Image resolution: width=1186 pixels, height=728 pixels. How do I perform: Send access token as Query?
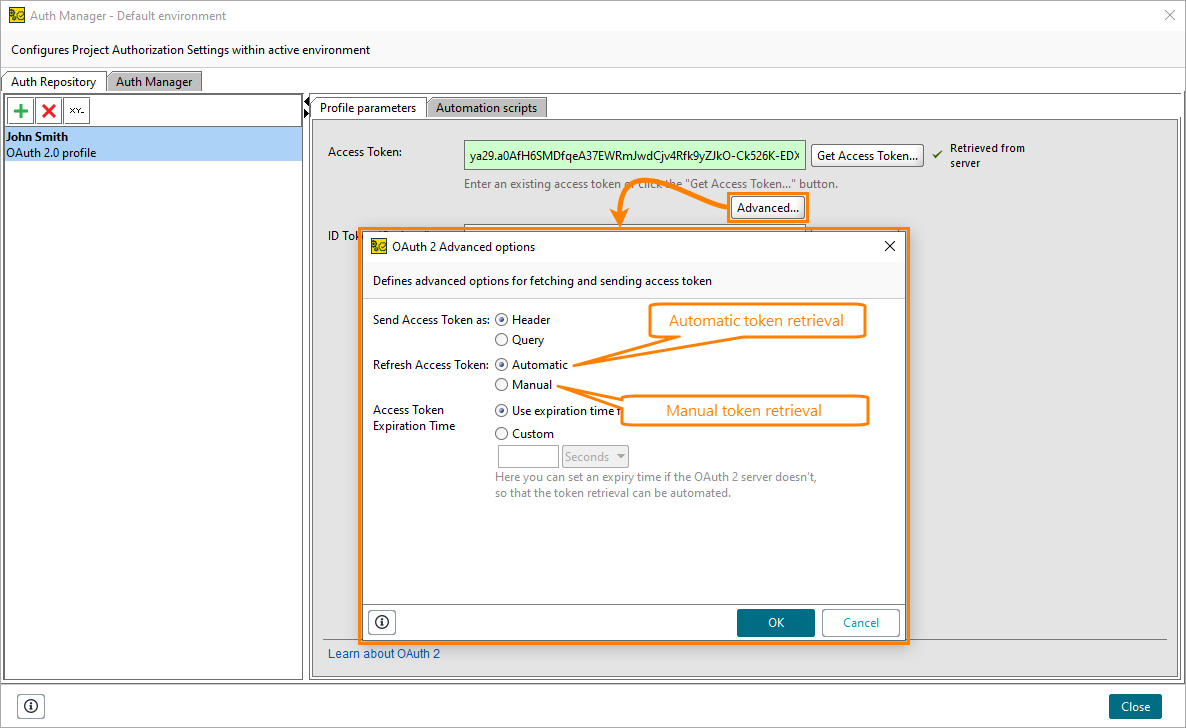point(501,339)
